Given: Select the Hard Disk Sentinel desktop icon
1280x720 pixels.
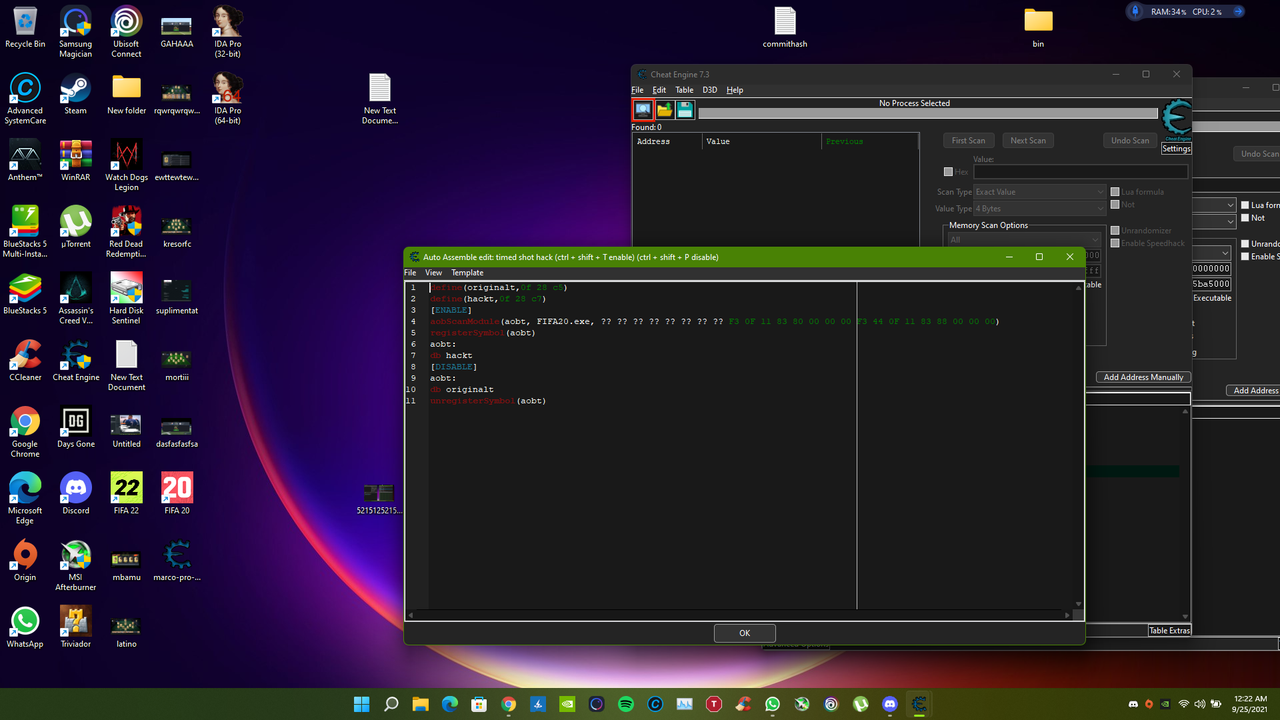Looking at the screenshot, I should coord(126,299).
